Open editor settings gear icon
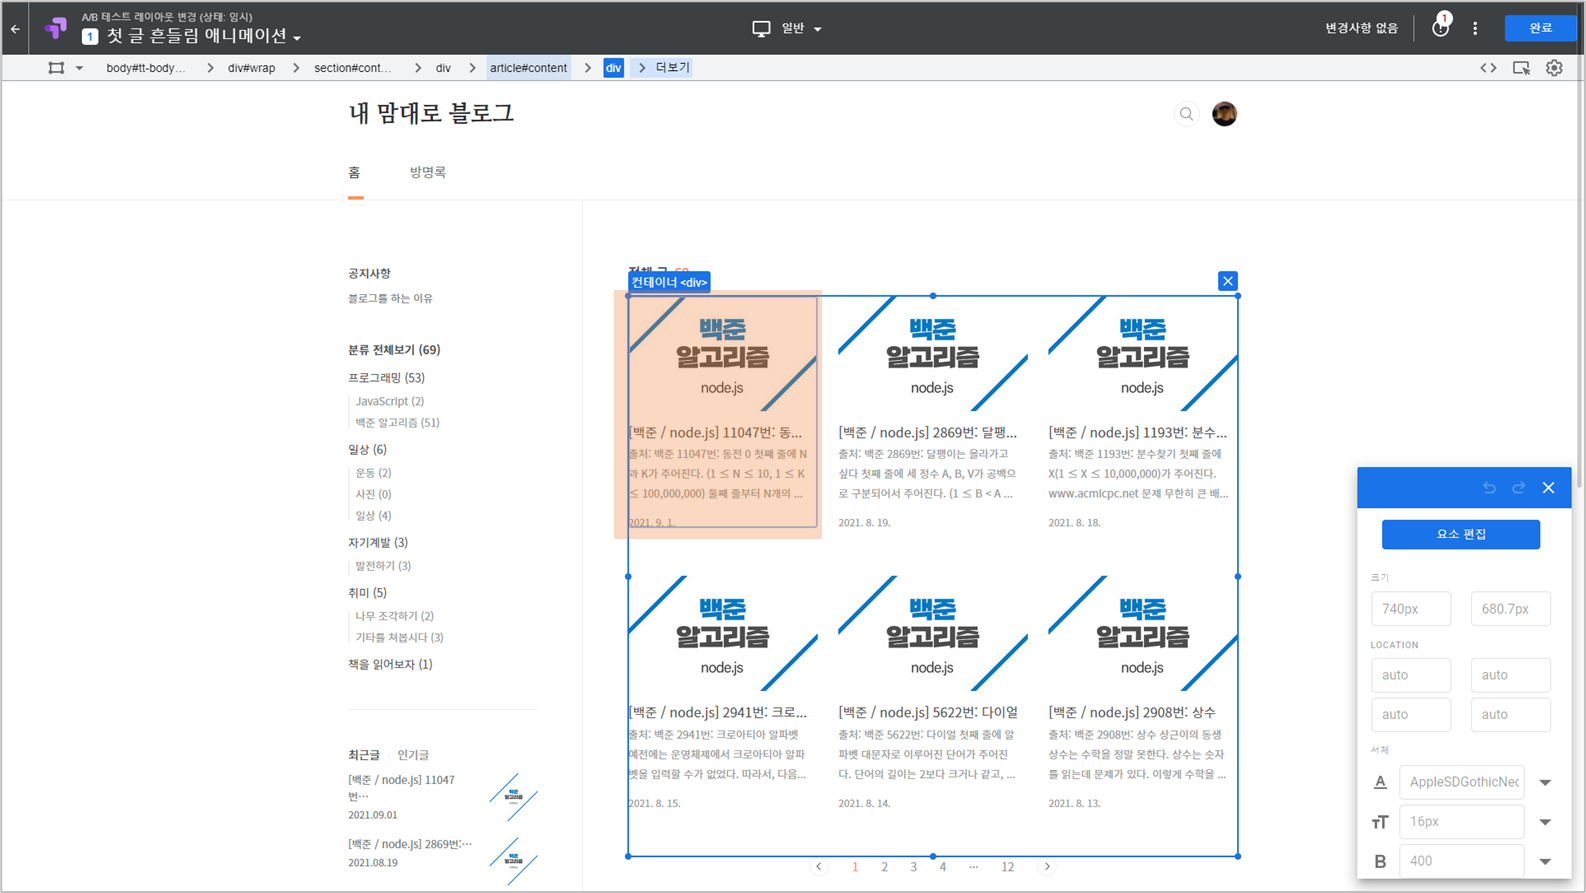Viewport: 1586px width, 893px height. (1554, 68)
